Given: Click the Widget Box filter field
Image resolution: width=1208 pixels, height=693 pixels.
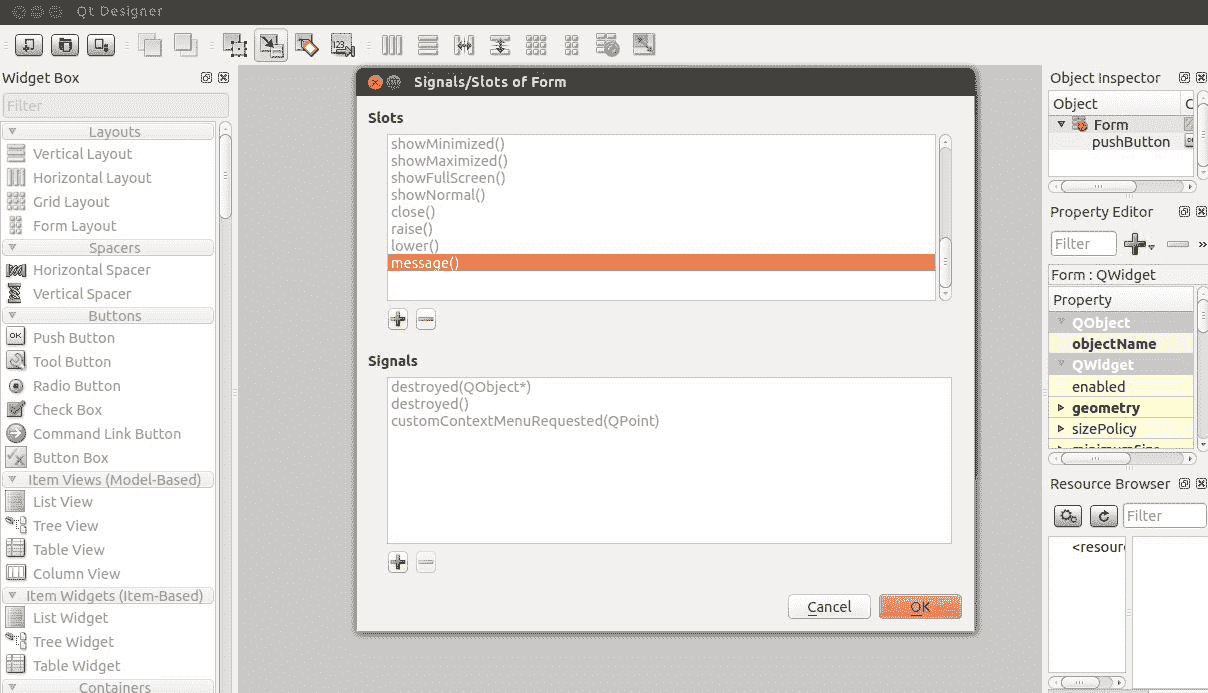Looking at the screenshot, I should coord(115,105).
